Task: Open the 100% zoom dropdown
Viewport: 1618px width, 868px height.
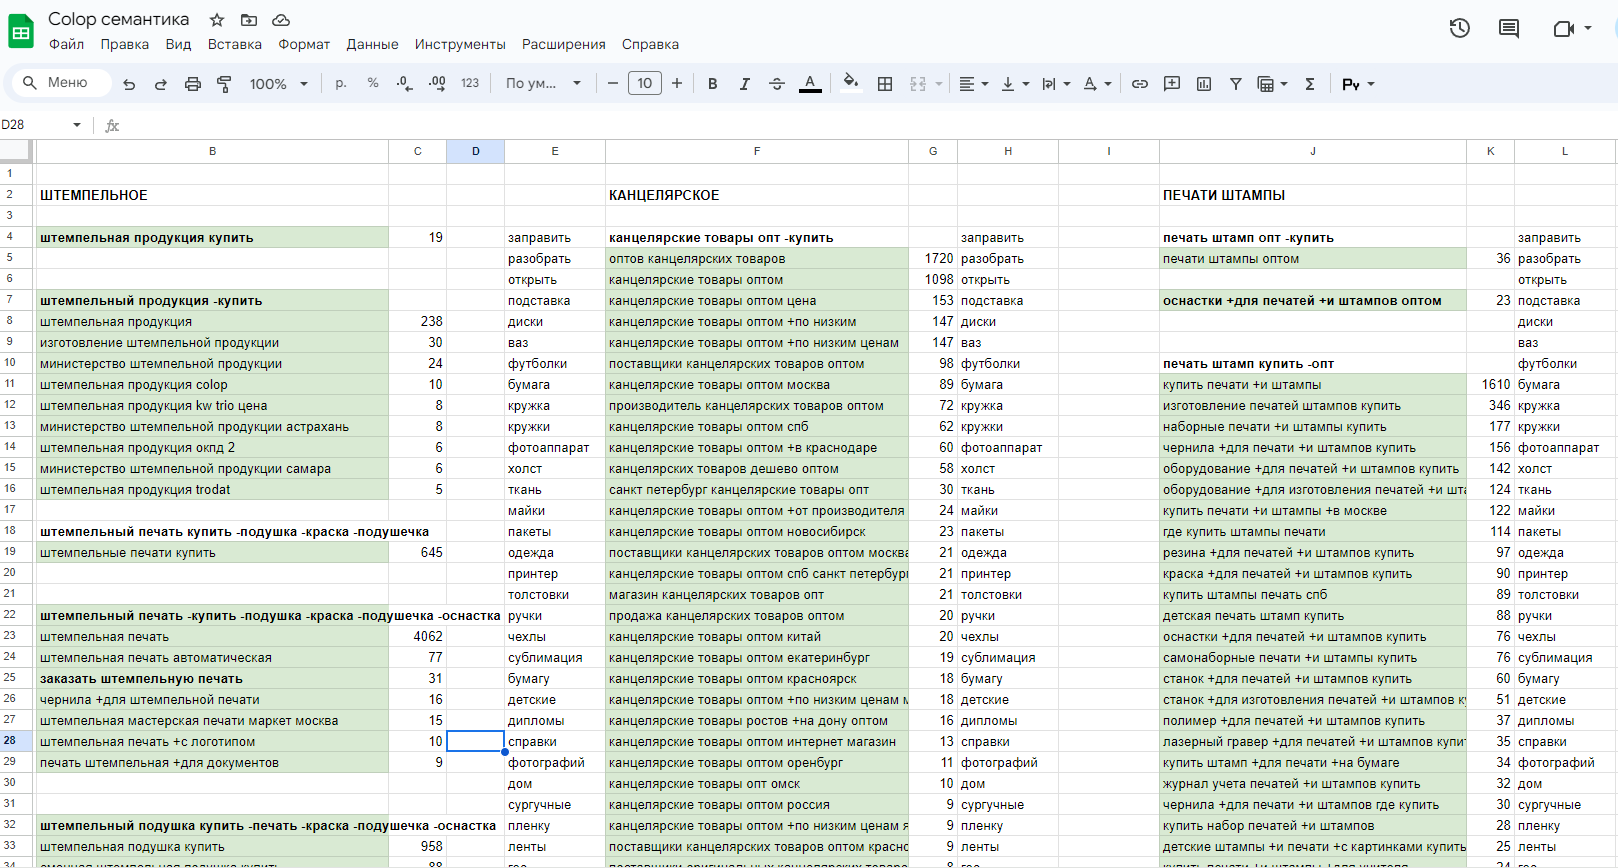Action: click(279, 84)
